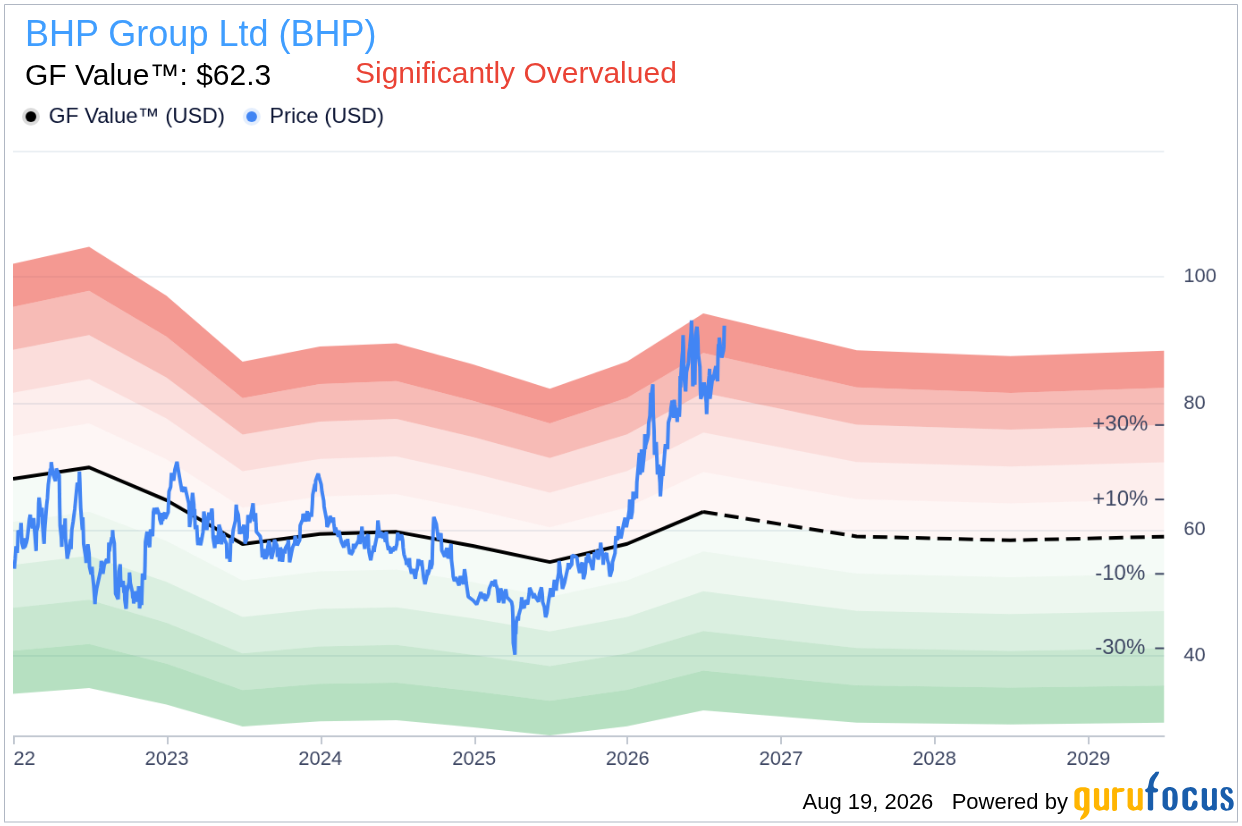
Task: Click the GF Value $62.3 text
Action: click(148, 76)
